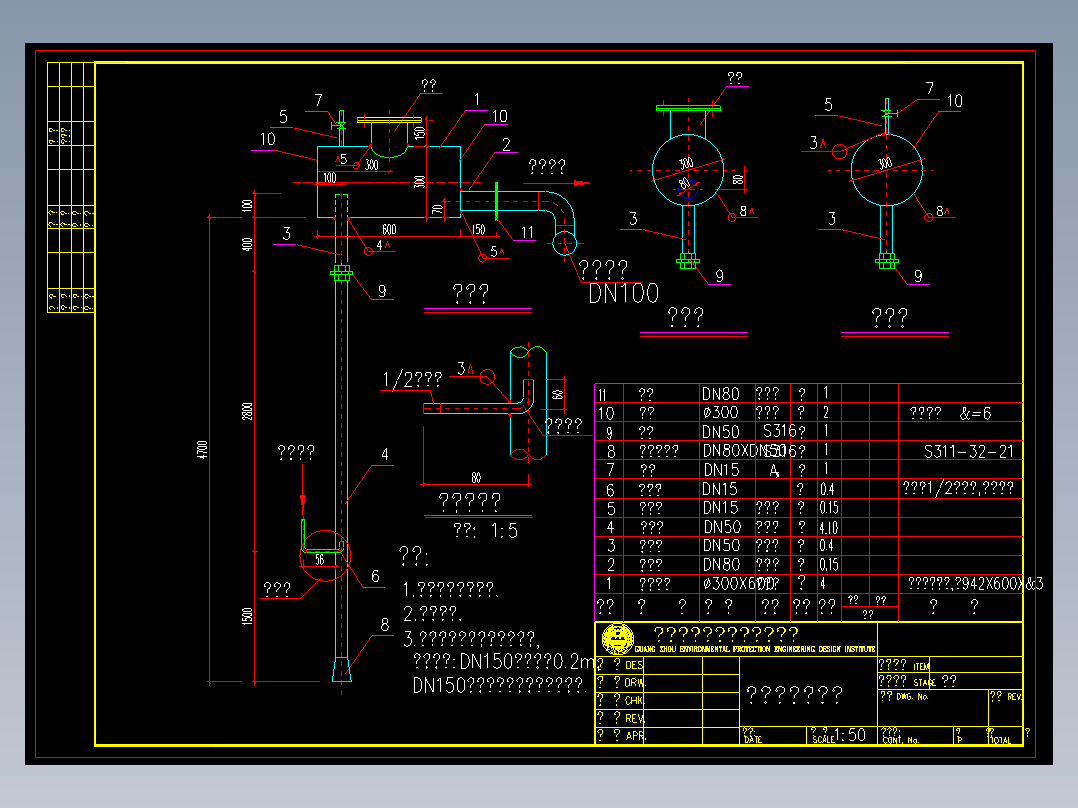The image size is (1078, 808).
Task: Select the Guang Zhou Environmental Protection institute name
Action: 755,649
